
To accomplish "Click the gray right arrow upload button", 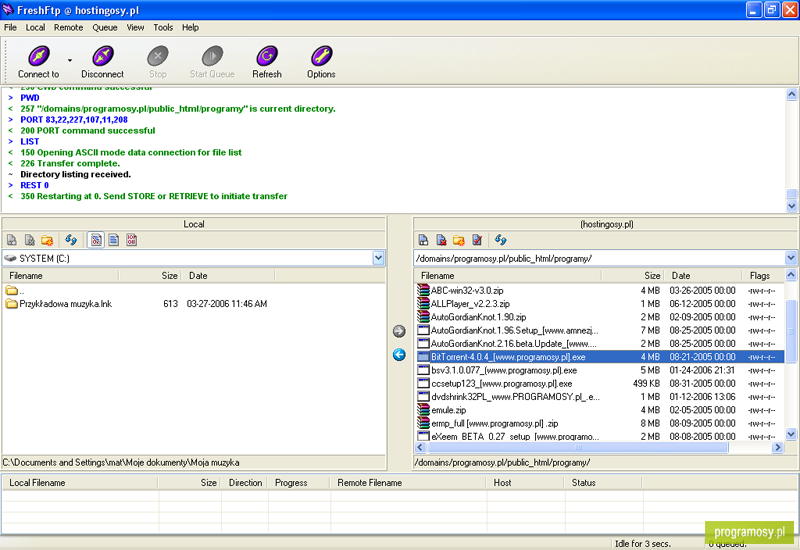I will point(399,331).
